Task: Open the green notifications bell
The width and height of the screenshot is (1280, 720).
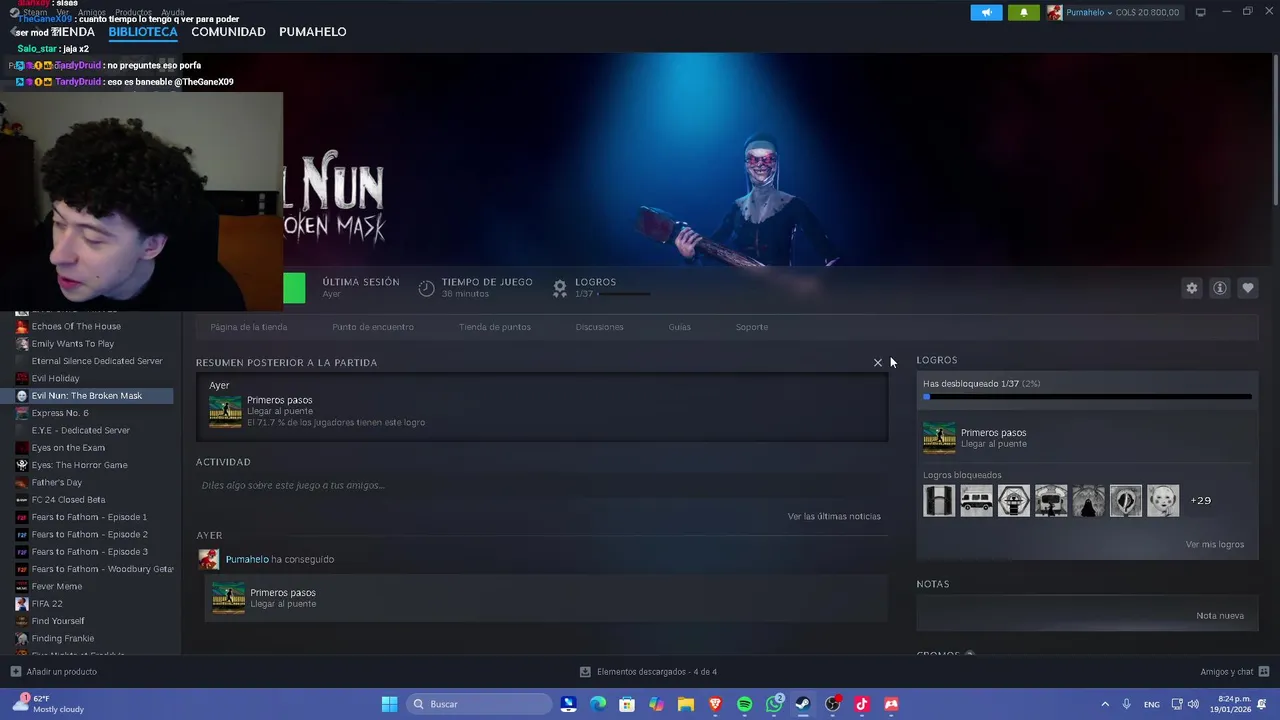Action: click(1023, 12)
